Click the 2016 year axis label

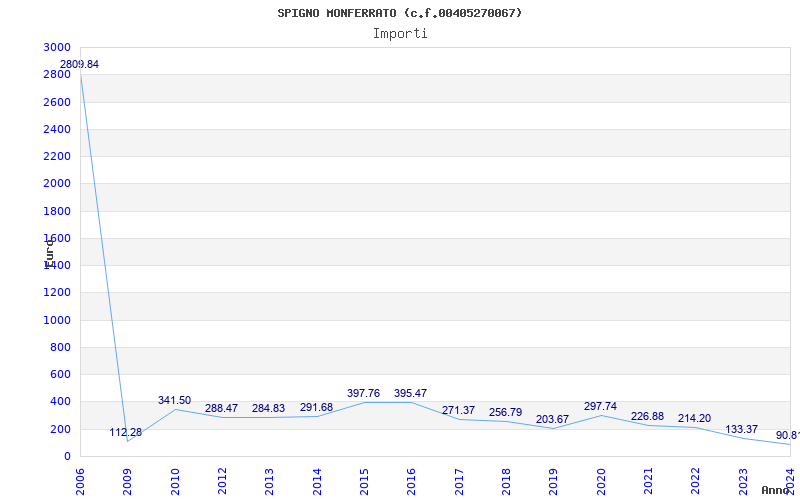(x=411, y=481)
